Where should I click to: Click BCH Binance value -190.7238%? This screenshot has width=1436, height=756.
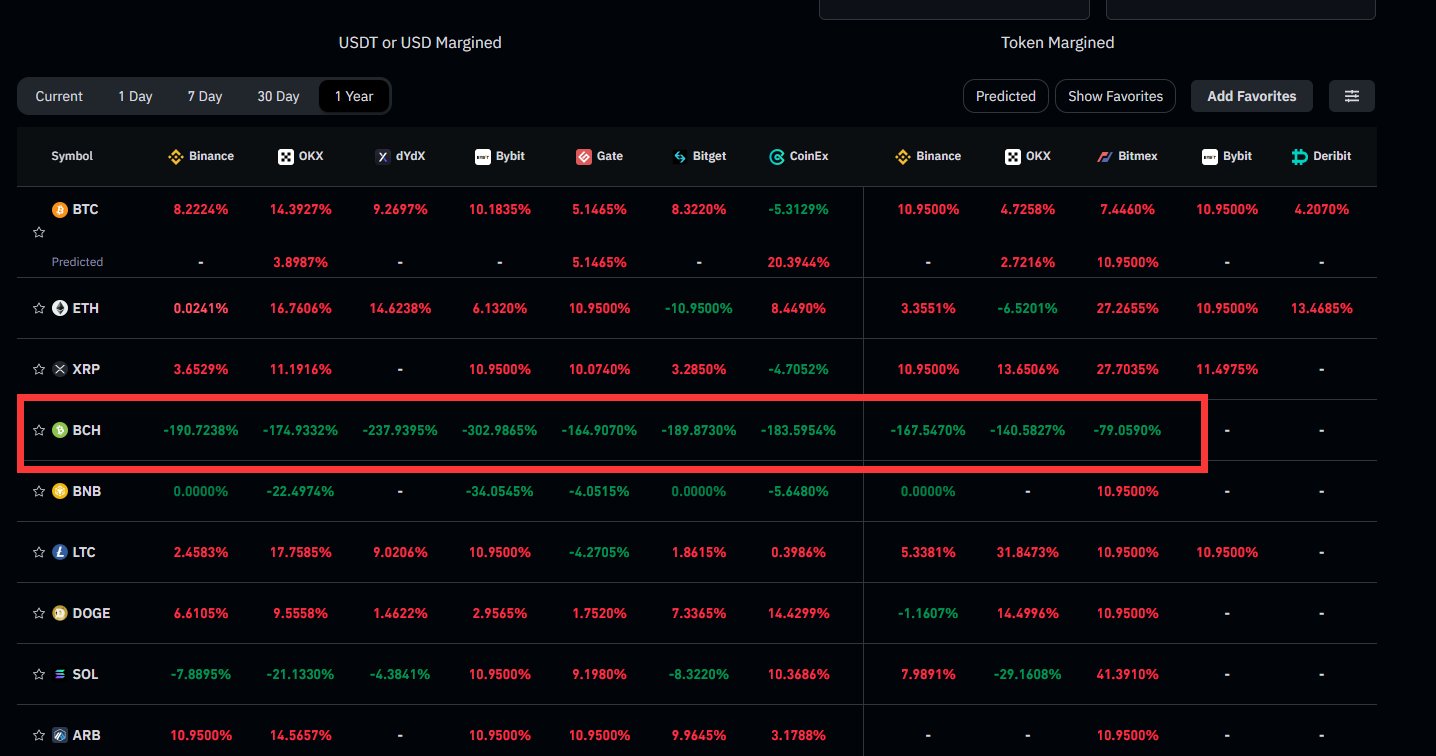201,430
